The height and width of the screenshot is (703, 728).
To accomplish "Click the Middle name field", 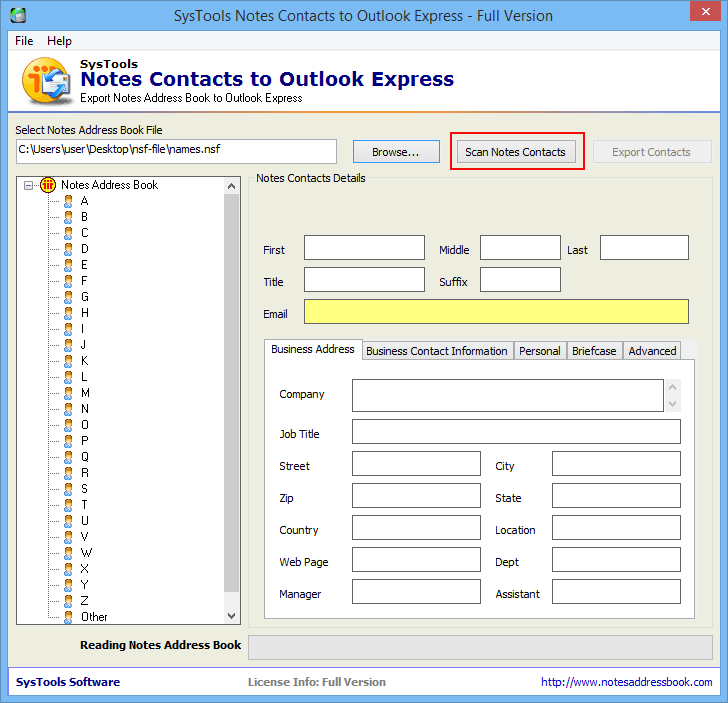I will [x=520, y=247].
